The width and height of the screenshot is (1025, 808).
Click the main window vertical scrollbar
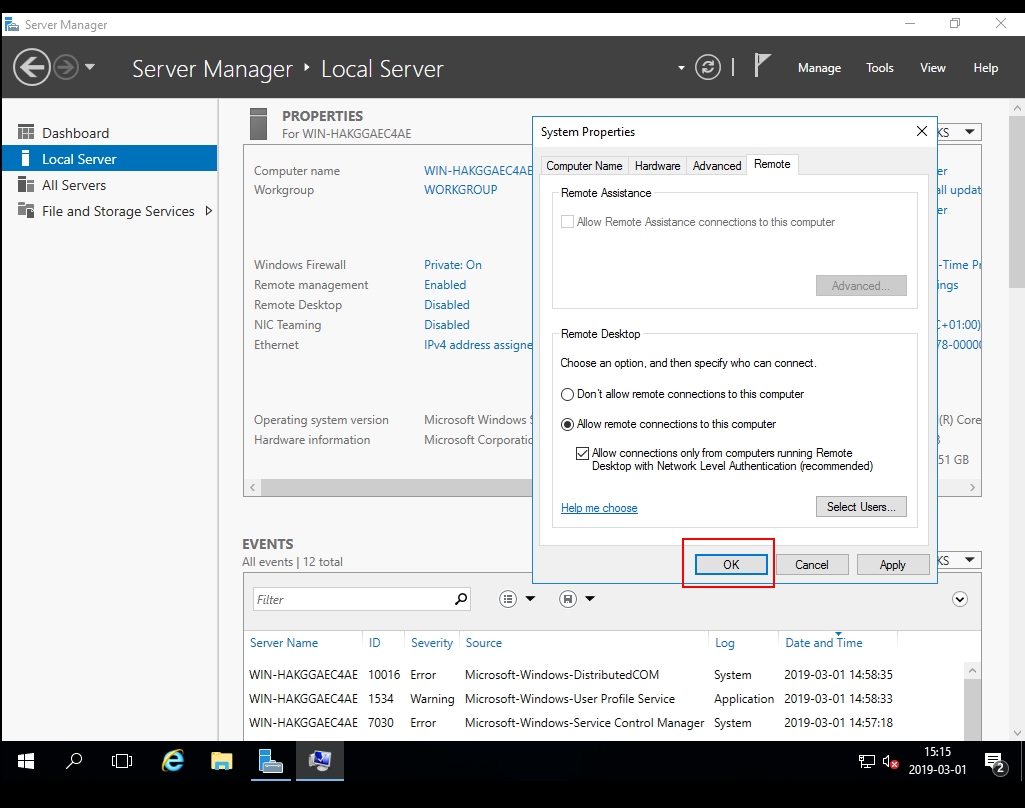tap(1017, 203)
